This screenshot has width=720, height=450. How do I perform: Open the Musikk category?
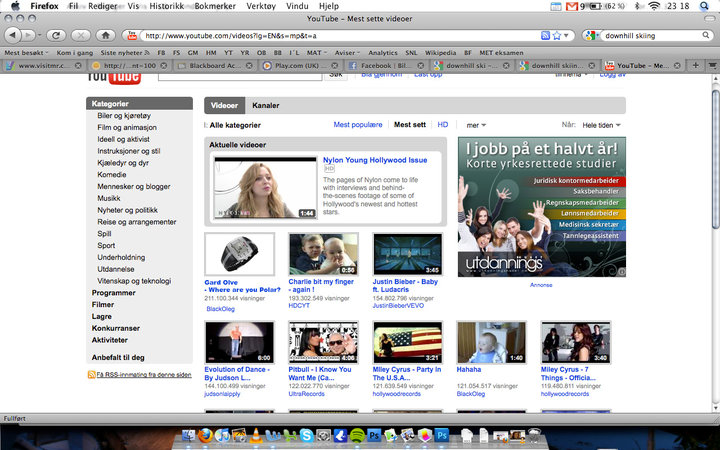coord(109,198)
